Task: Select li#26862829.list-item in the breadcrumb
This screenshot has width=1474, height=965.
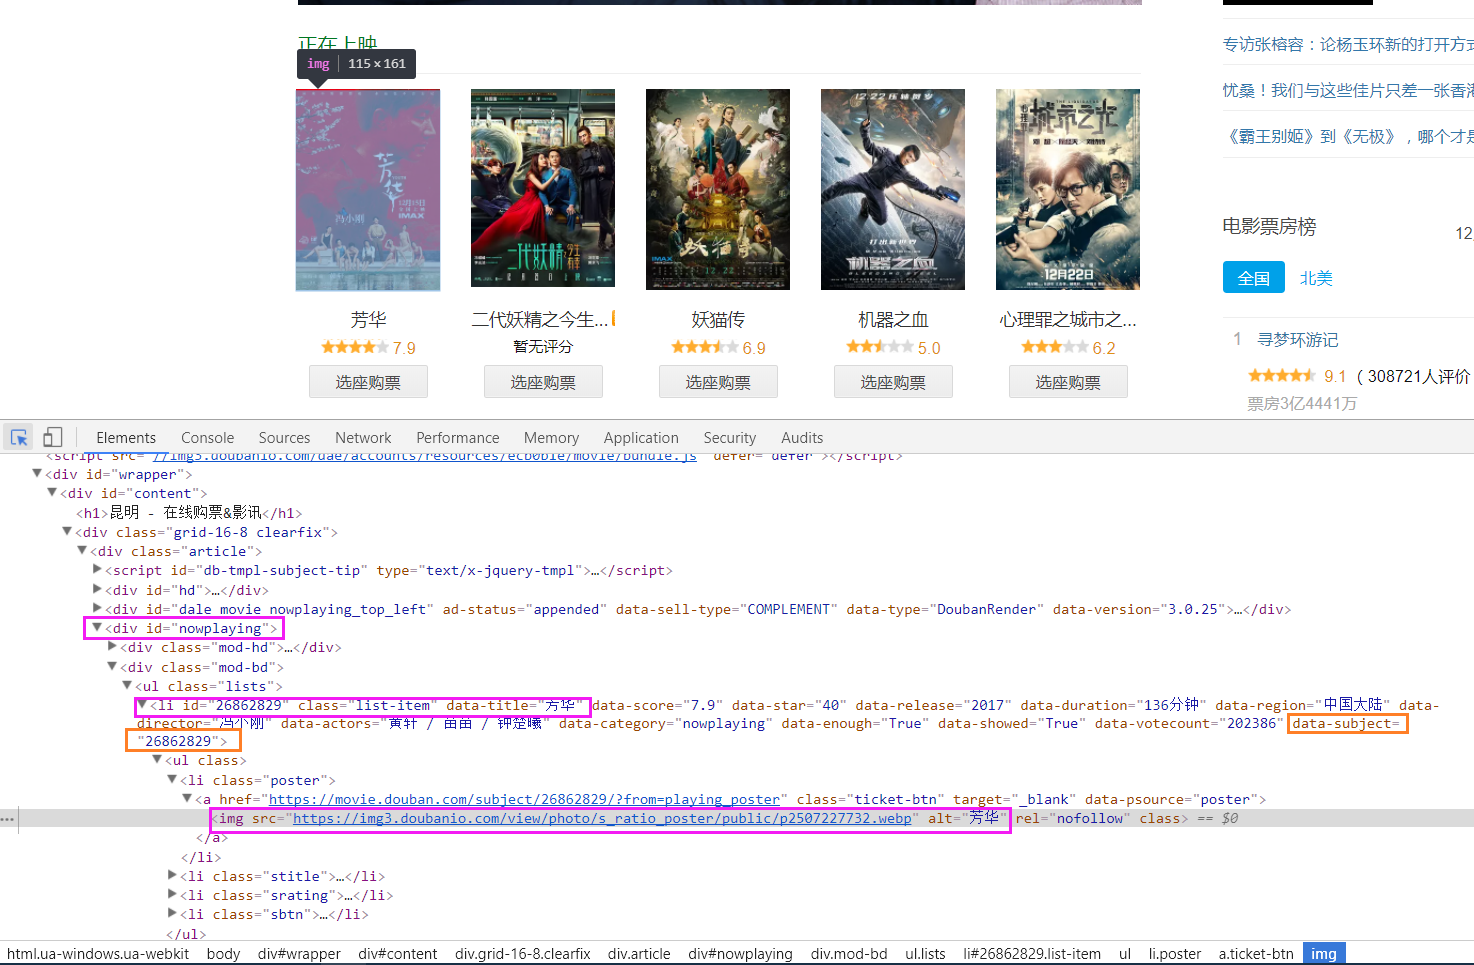Action: pos(1032,954)
